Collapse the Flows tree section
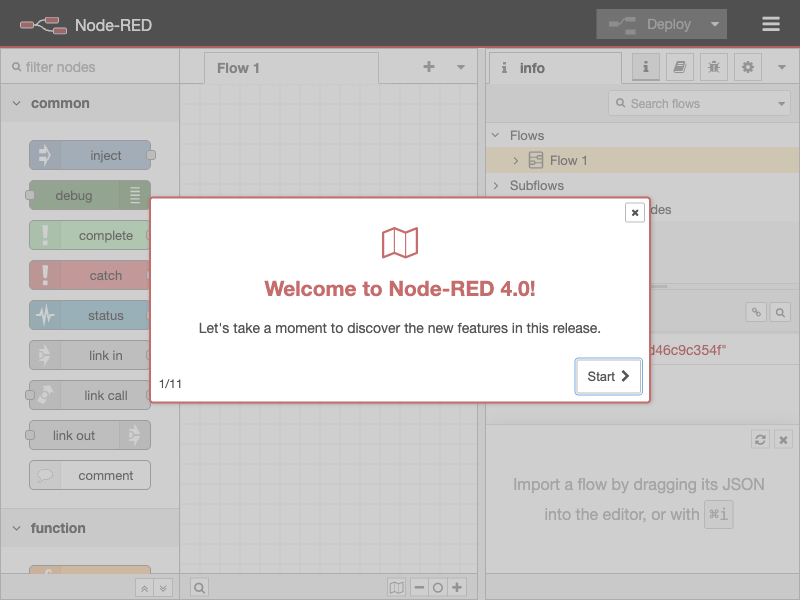This screenshot has width=800, height=600. pos(495,135)
